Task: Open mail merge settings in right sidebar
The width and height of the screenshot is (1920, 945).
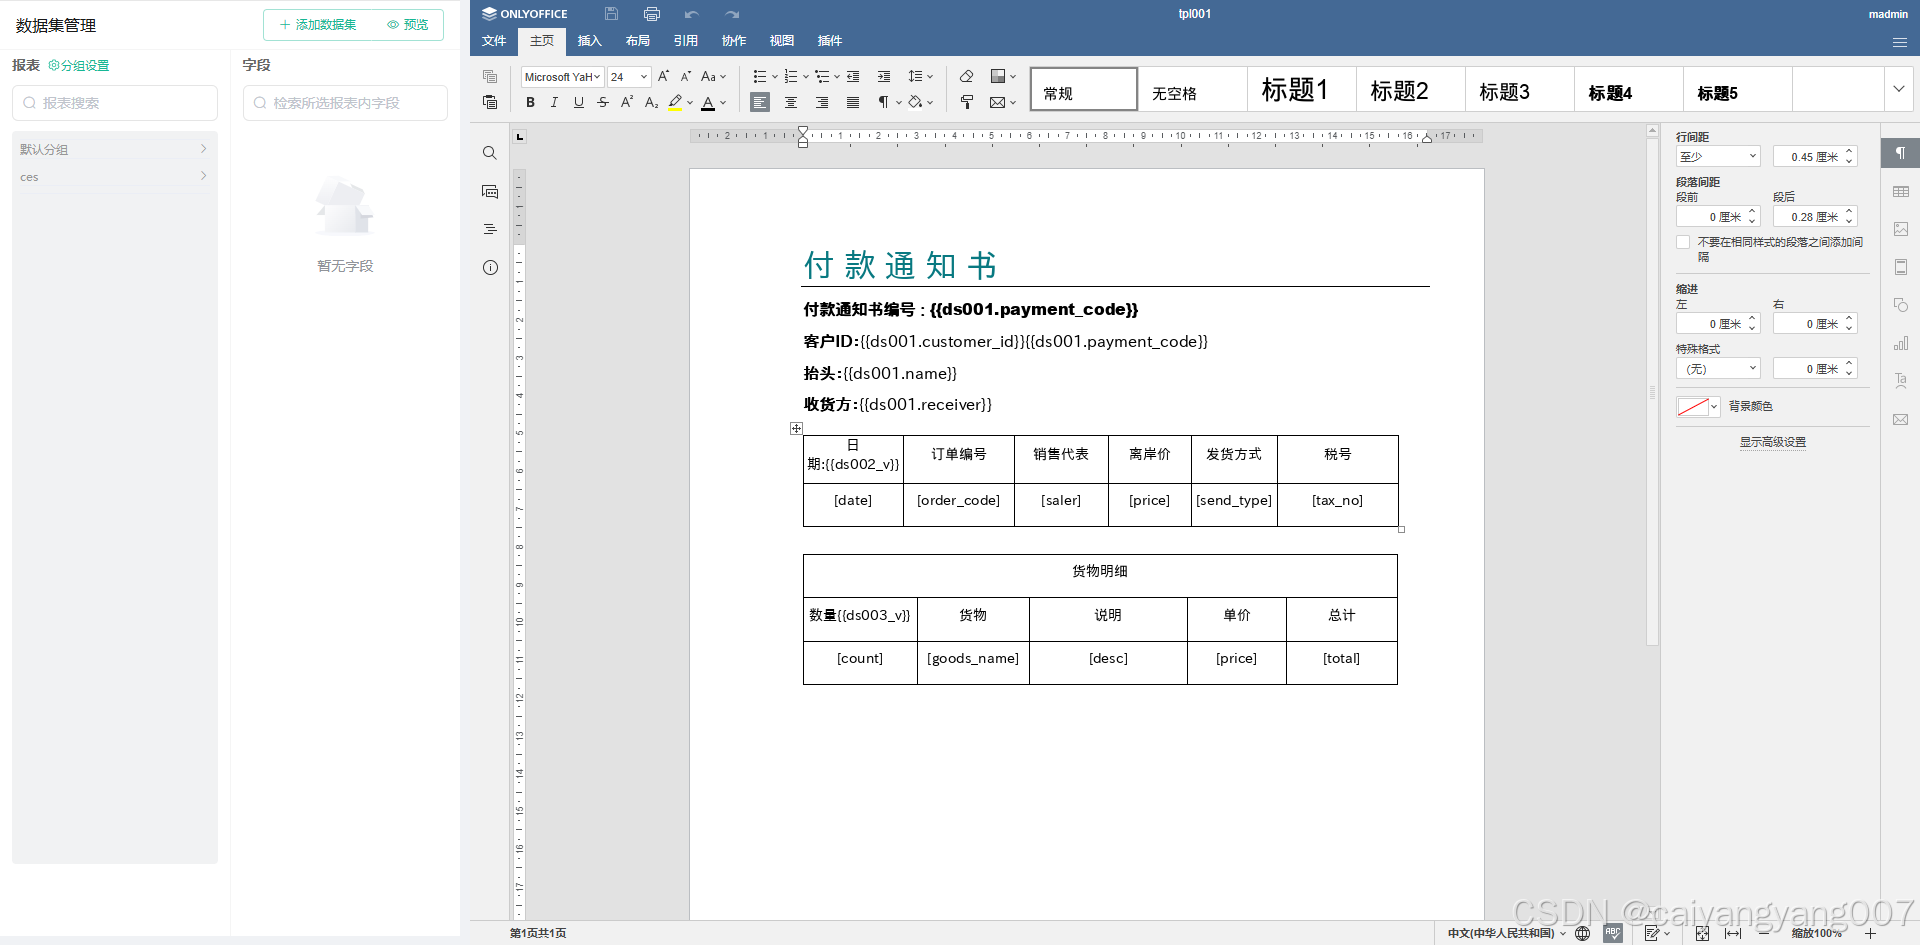Action: 1901,419
